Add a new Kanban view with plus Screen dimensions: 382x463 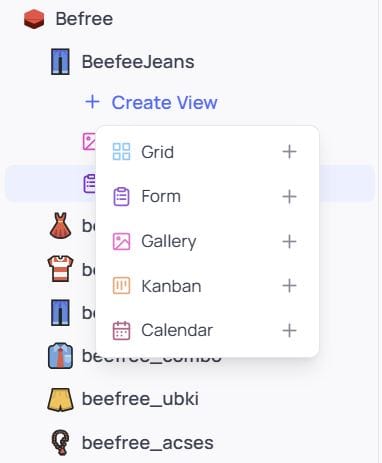coord(289,286)
